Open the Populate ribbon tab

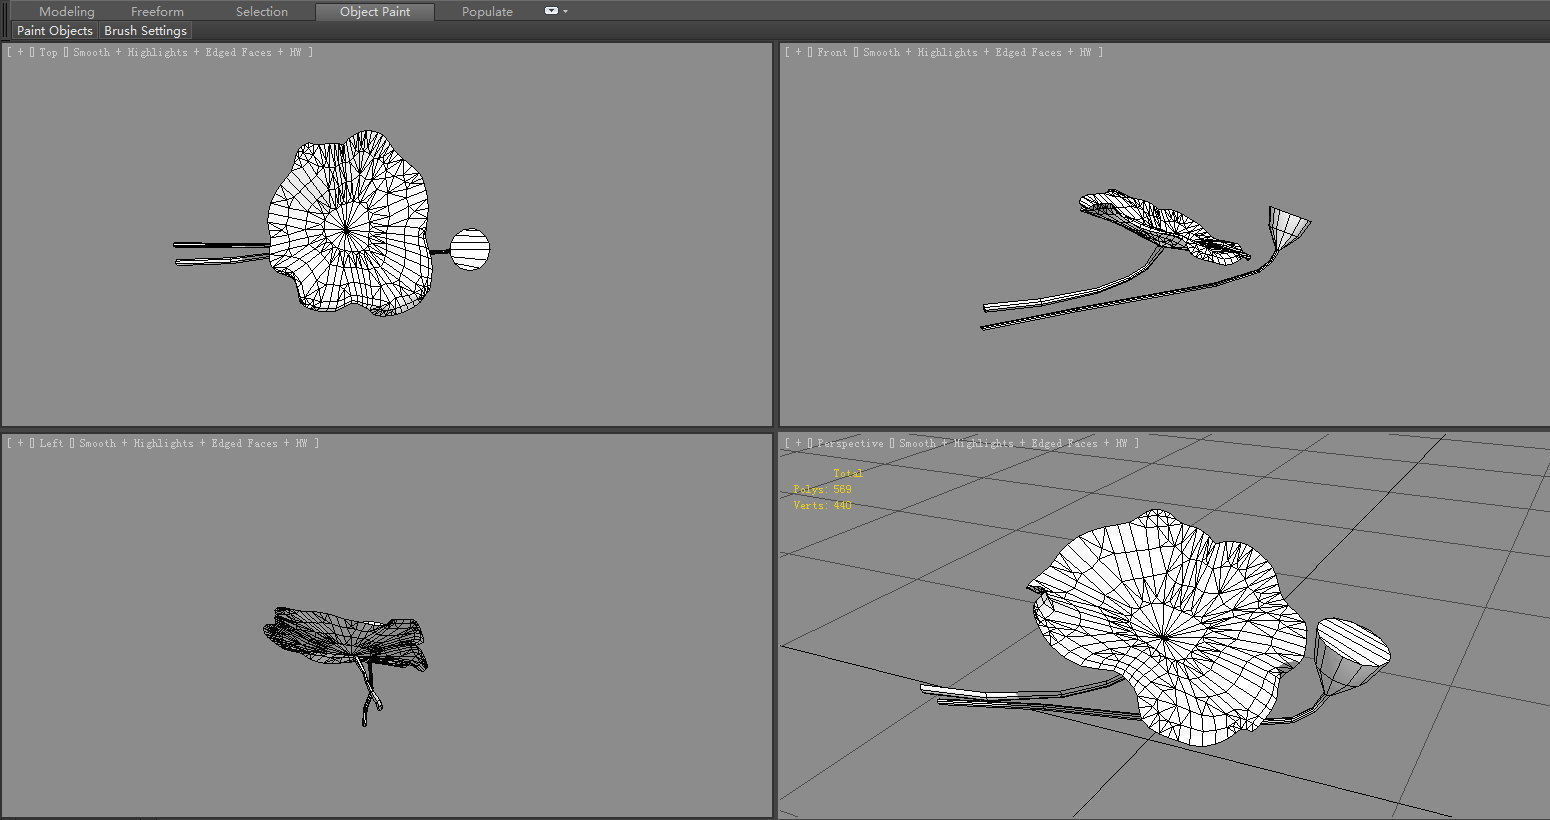coord(487,11)
